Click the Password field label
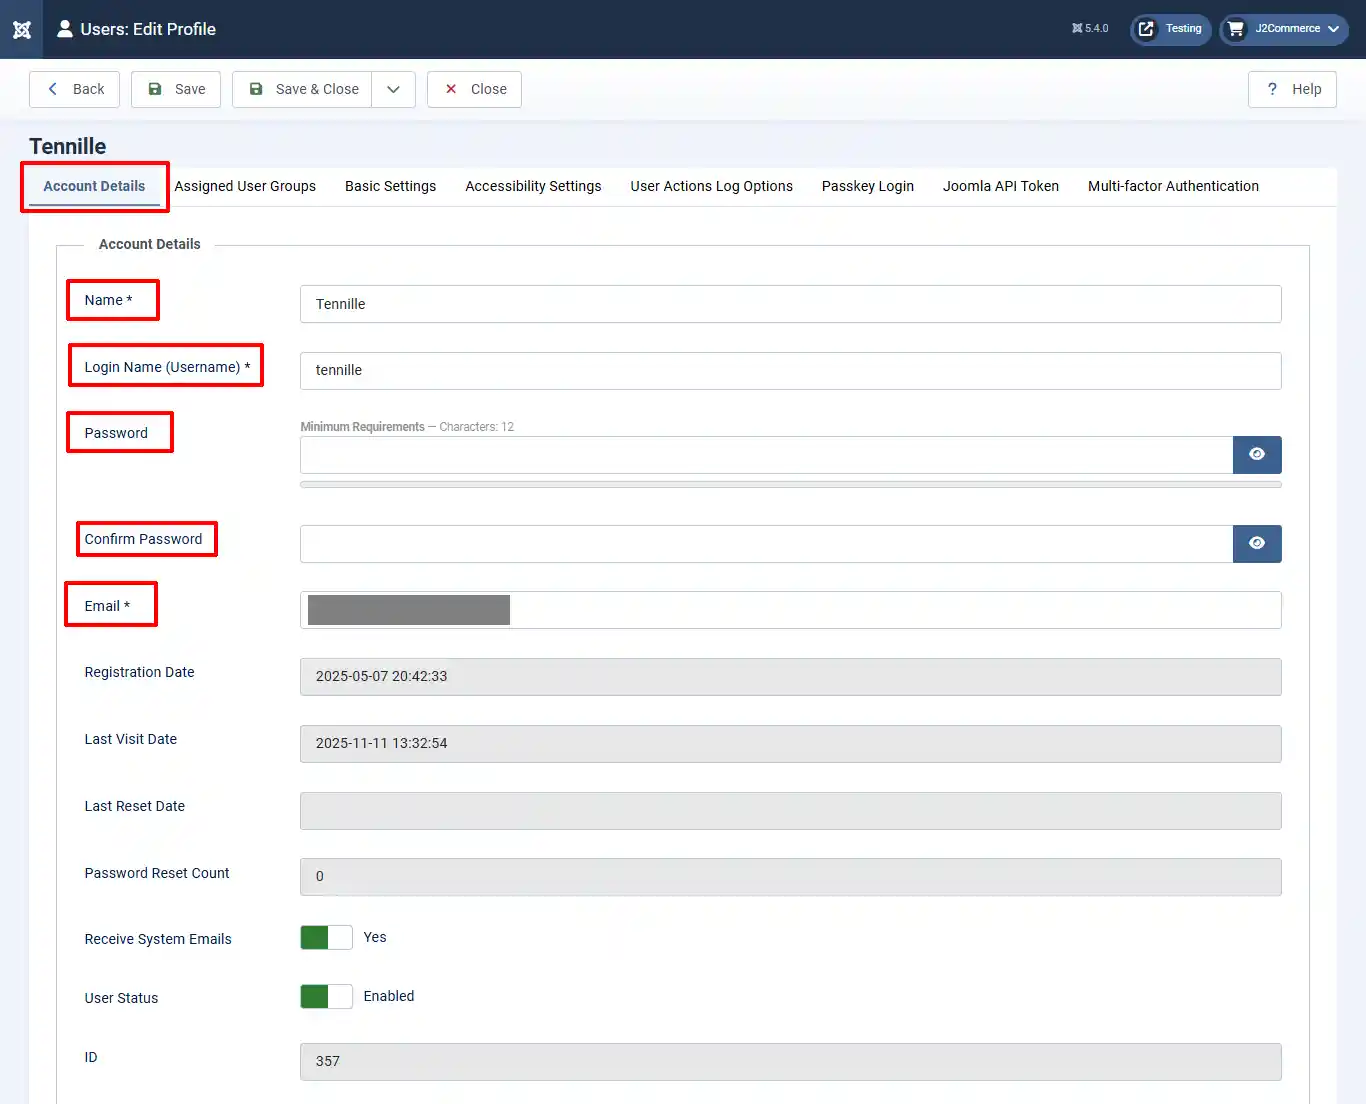 [116, 433]
